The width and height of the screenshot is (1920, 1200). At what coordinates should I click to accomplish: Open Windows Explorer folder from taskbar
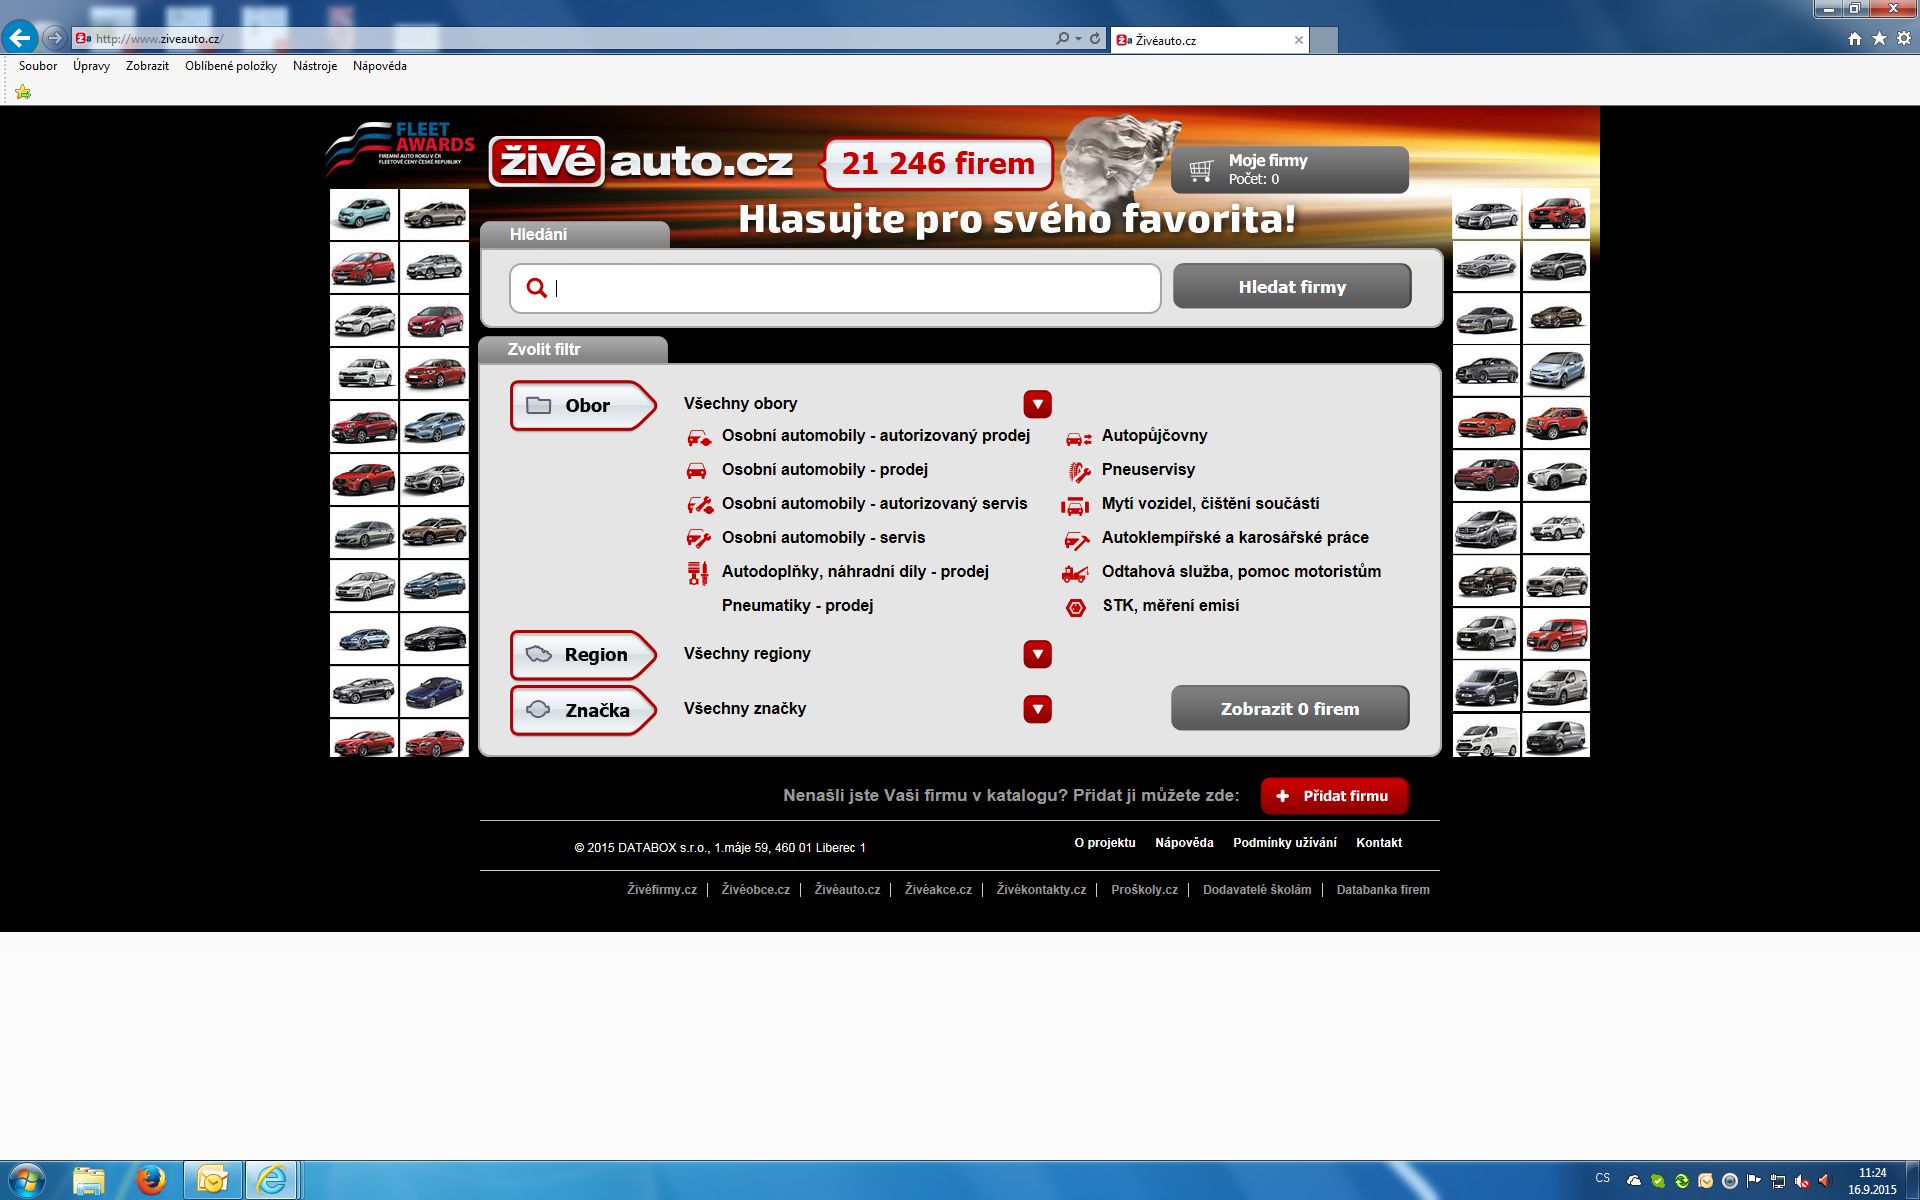[89, 1180]
